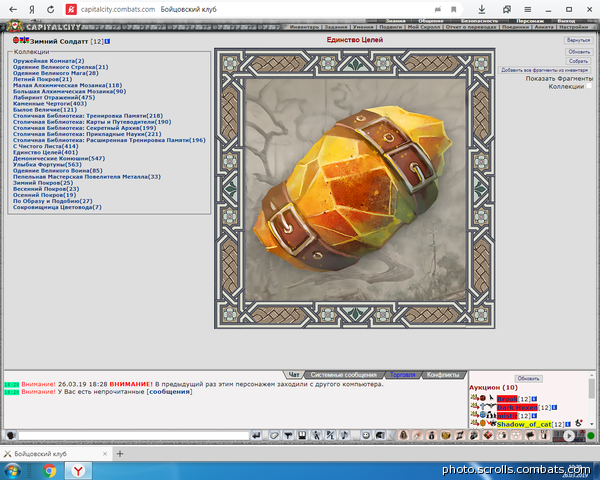Open the Персонаж top menu
The image size is (600, 480).
[x=530, y=21]
